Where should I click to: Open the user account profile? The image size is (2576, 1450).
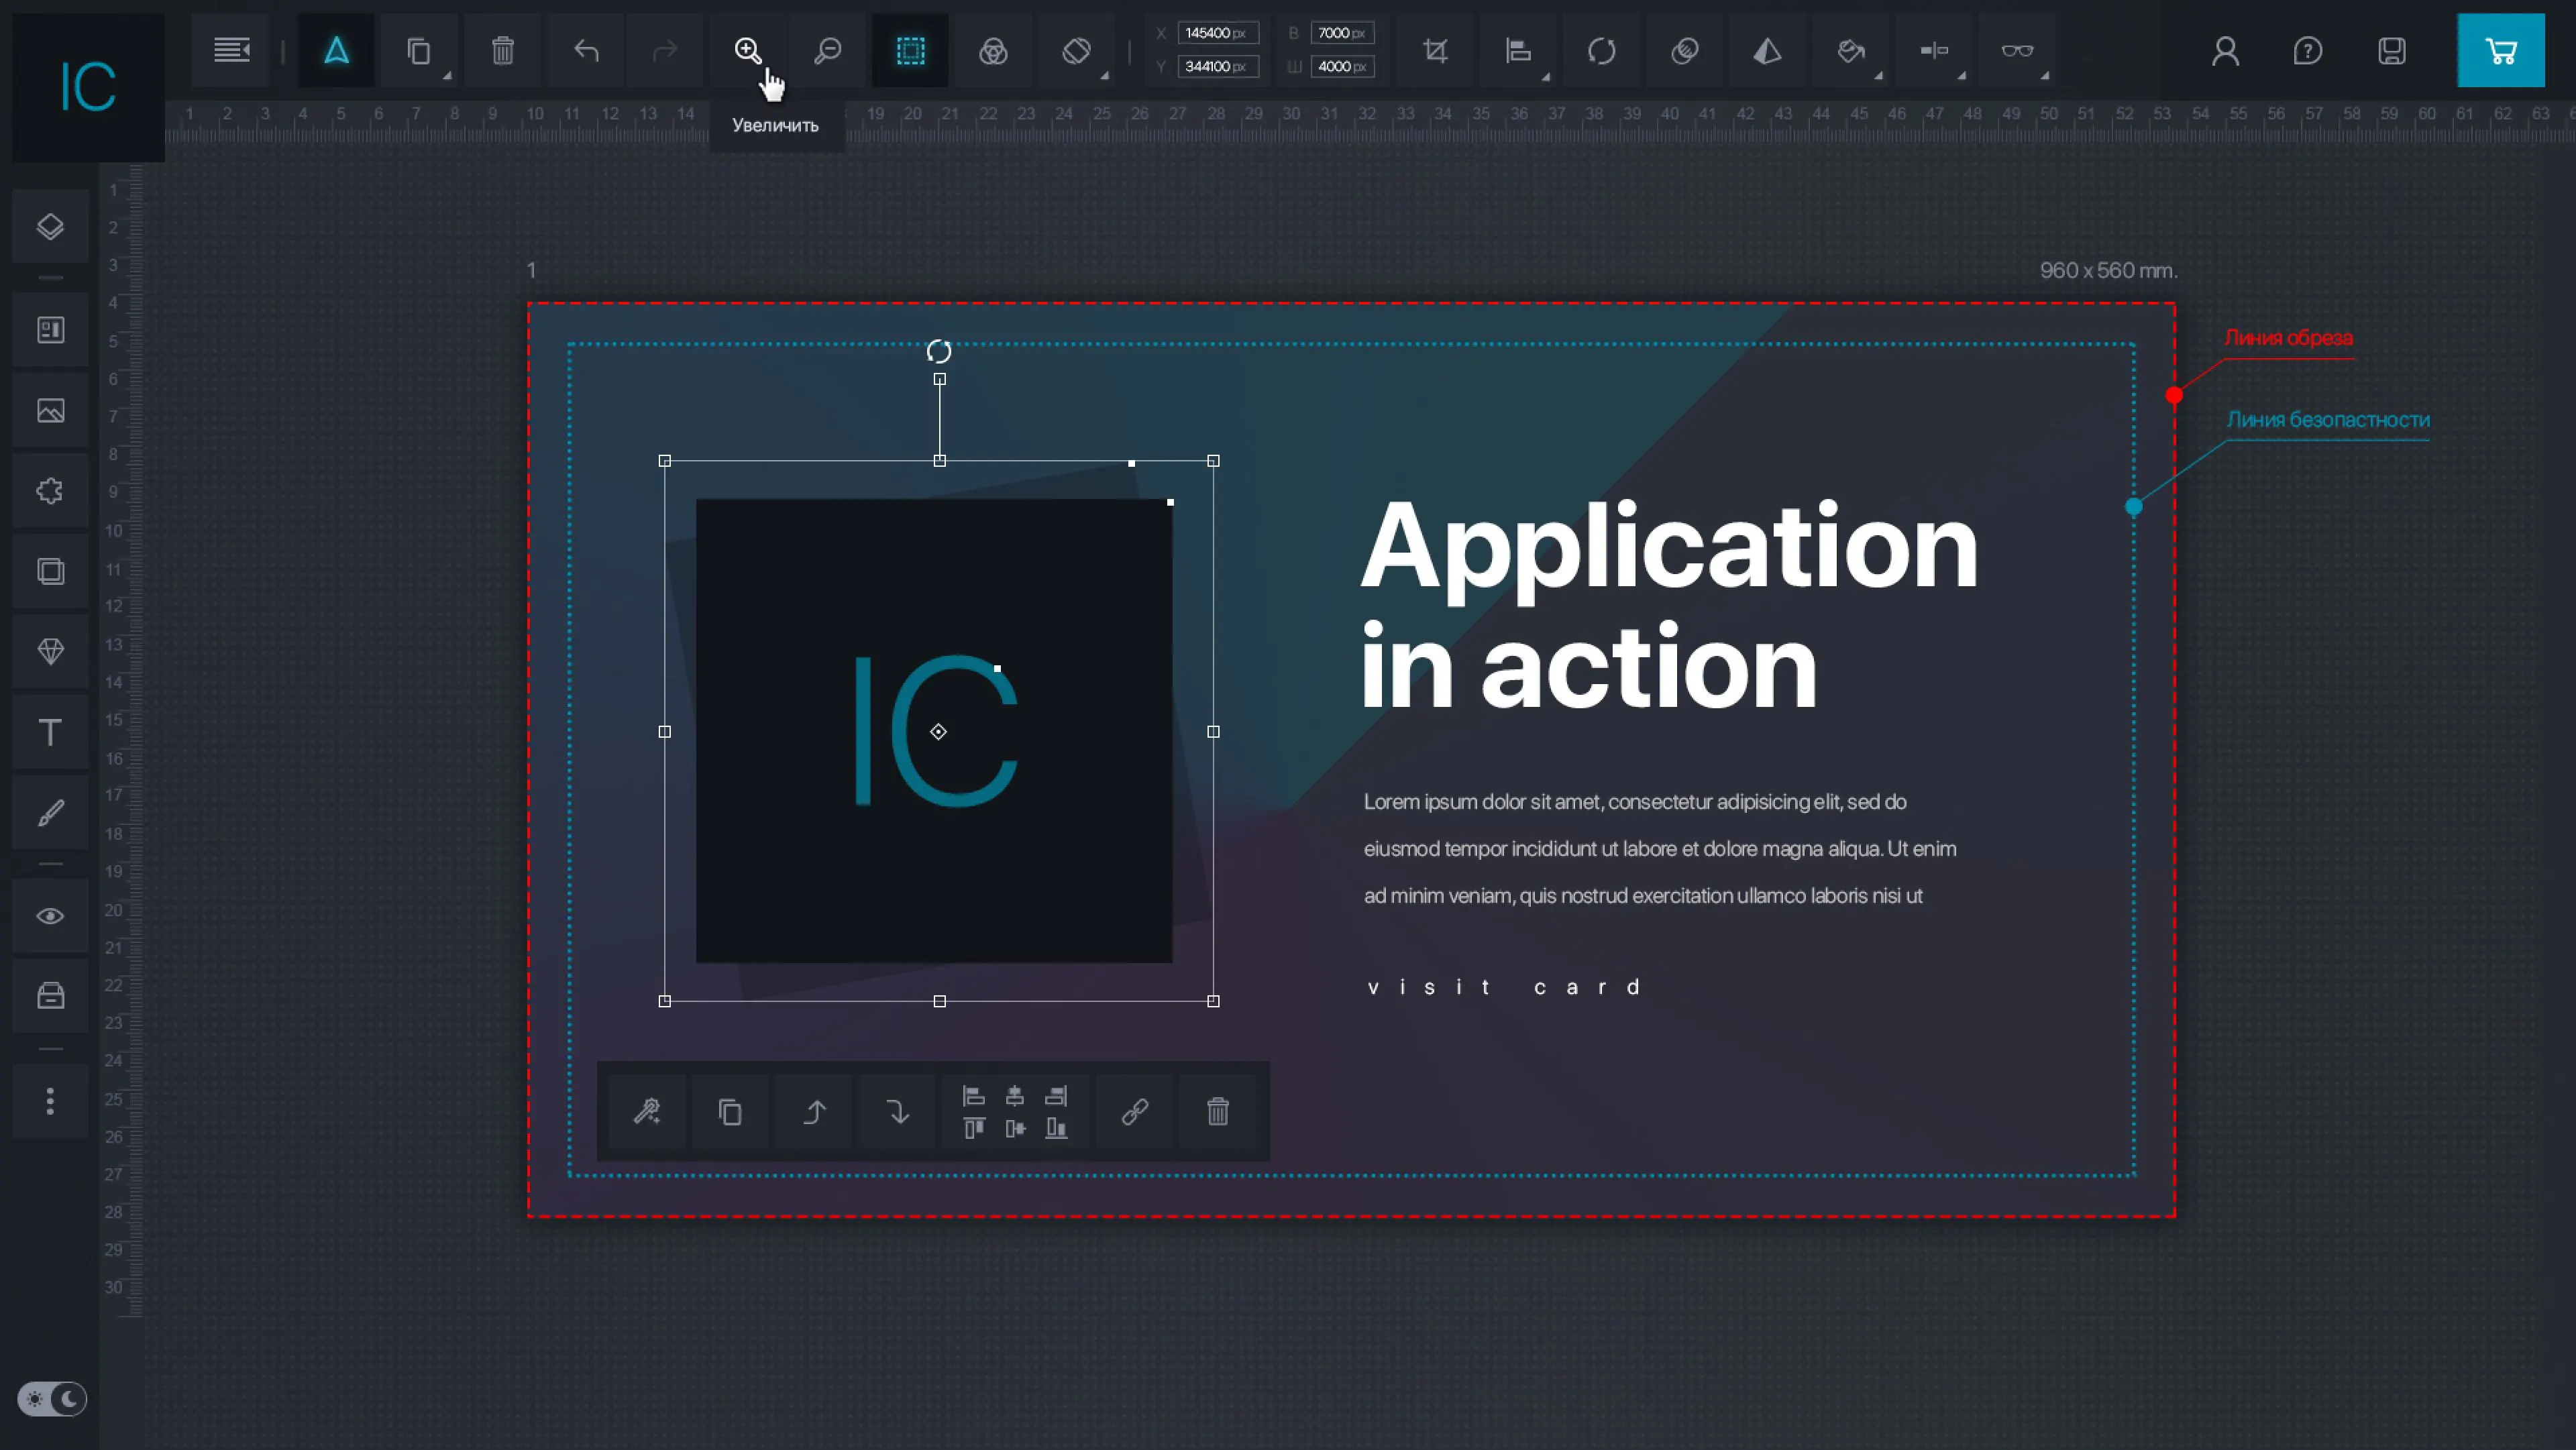pyautogui.click(x=2225, y=50)
